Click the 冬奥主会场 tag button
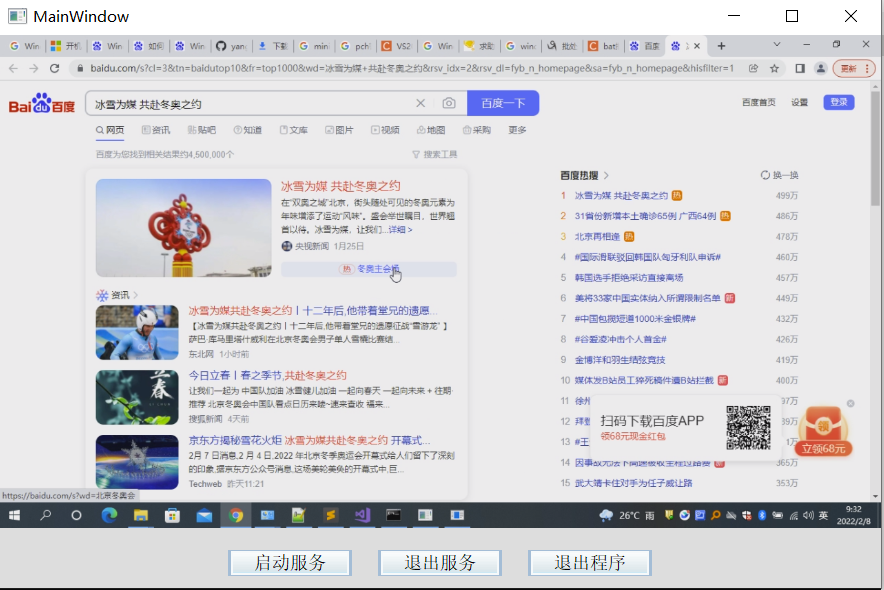The height and width of the screenshot is (590, 884). pos(369,269)
